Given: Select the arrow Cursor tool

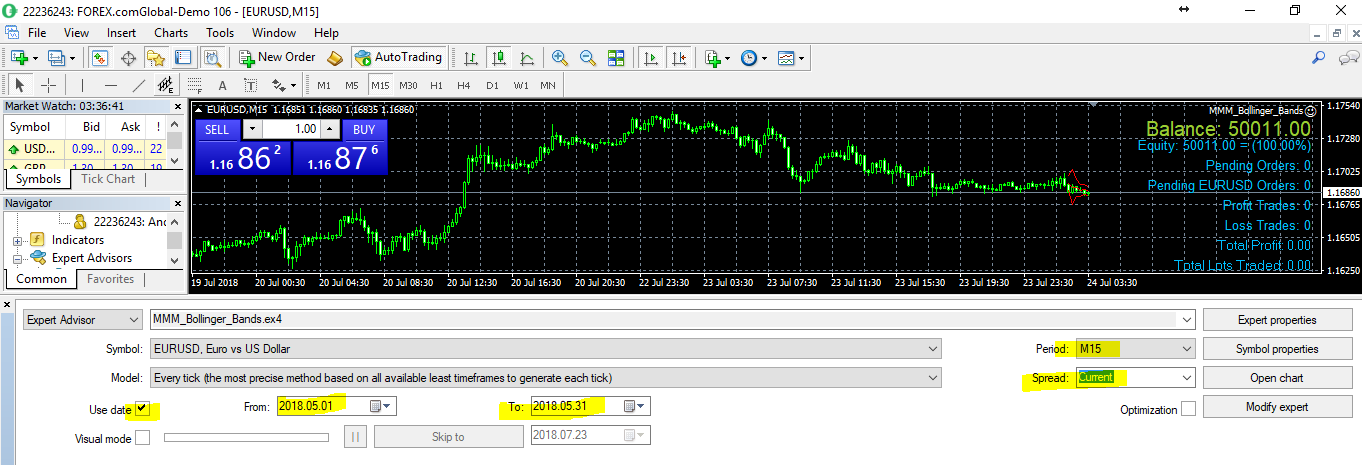Looking at the screenshot, I should click(x=20, y=85).
